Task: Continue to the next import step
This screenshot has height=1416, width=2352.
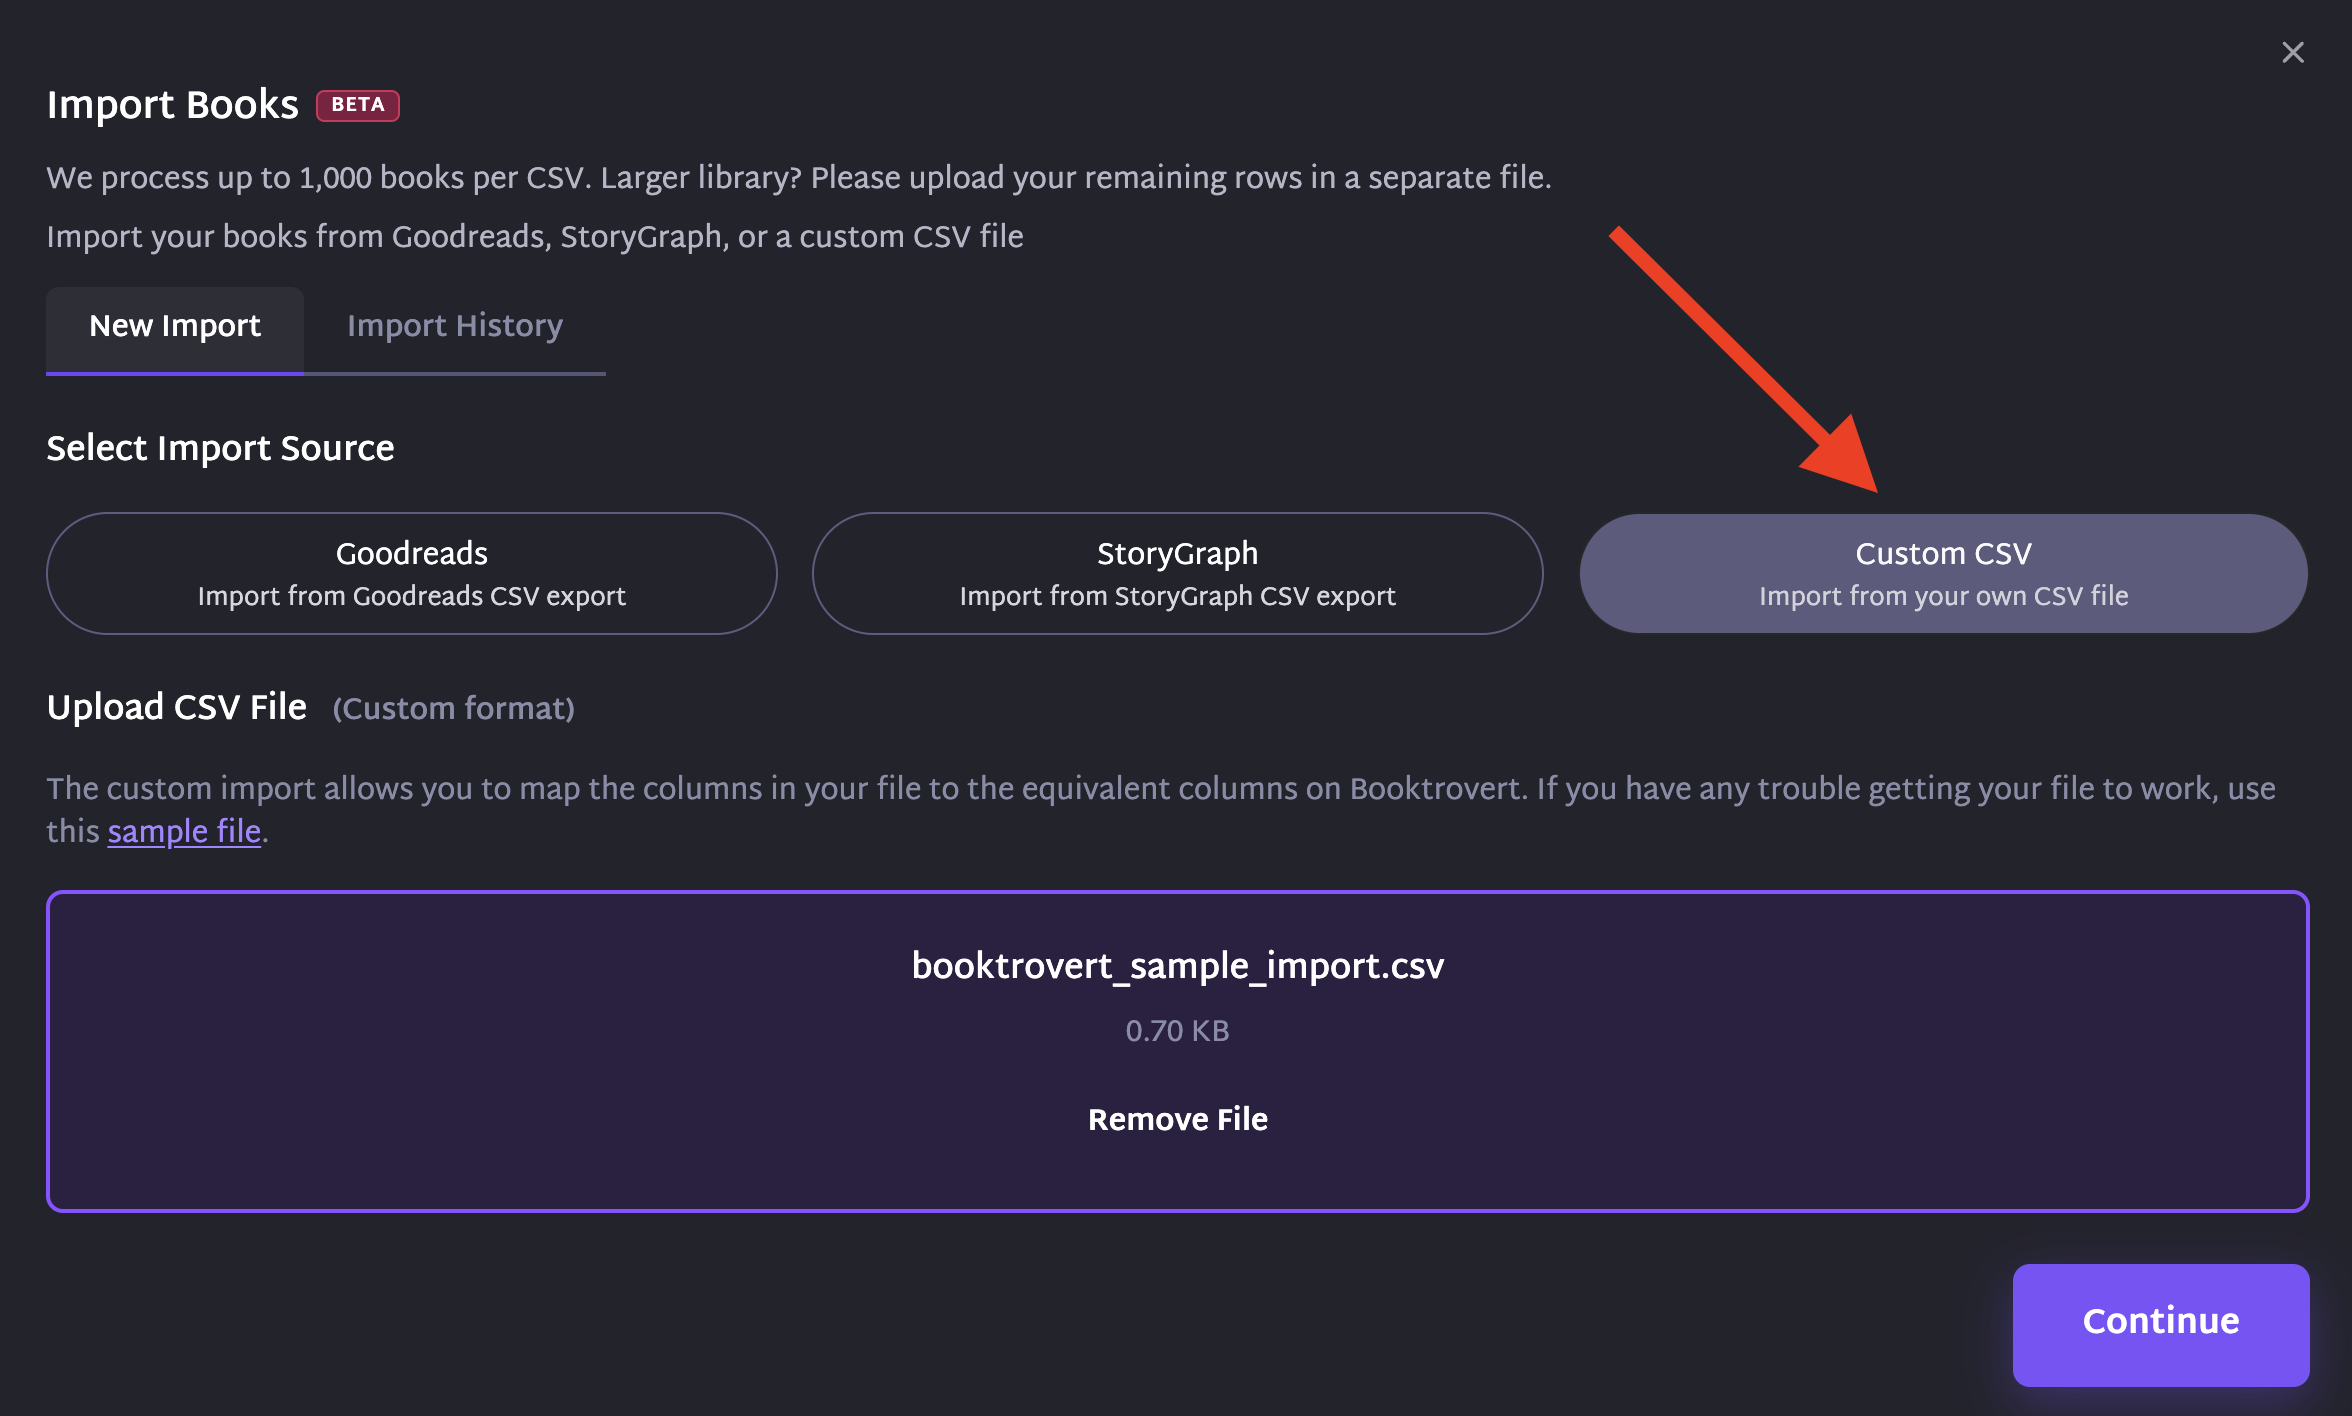Action: pos(2161,1324)
